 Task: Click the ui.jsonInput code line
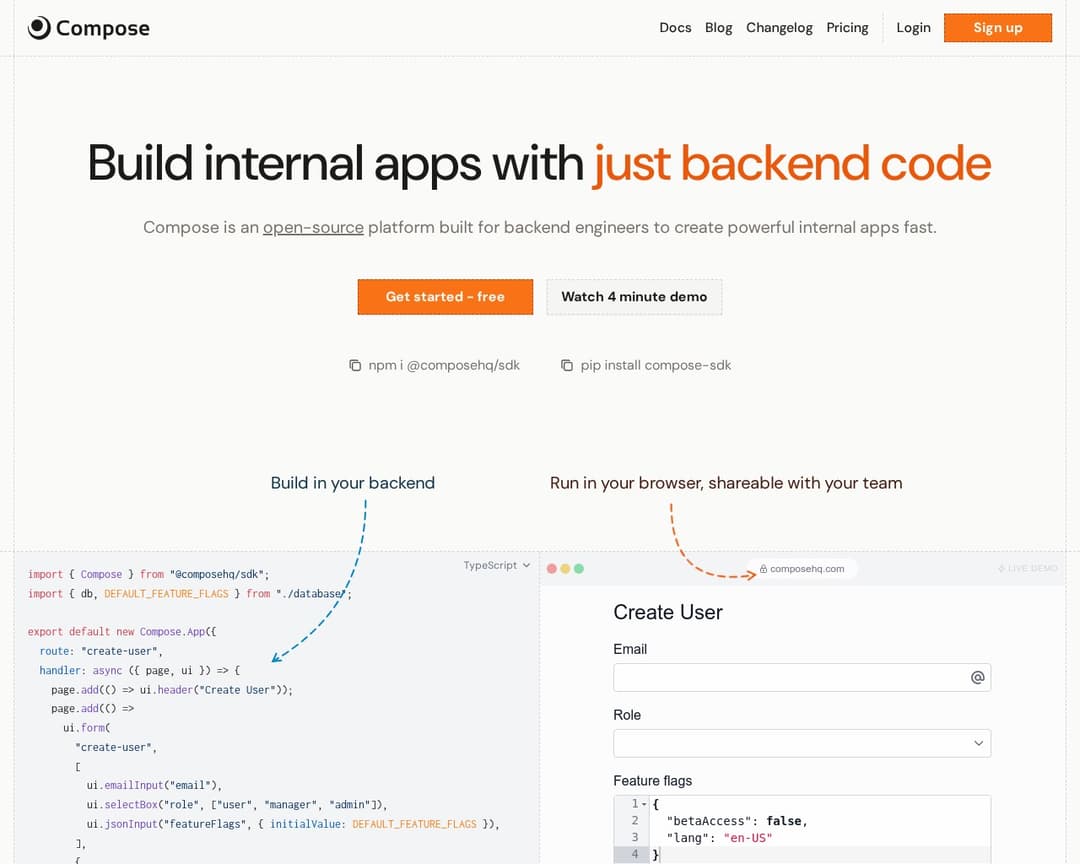[293, 824]
